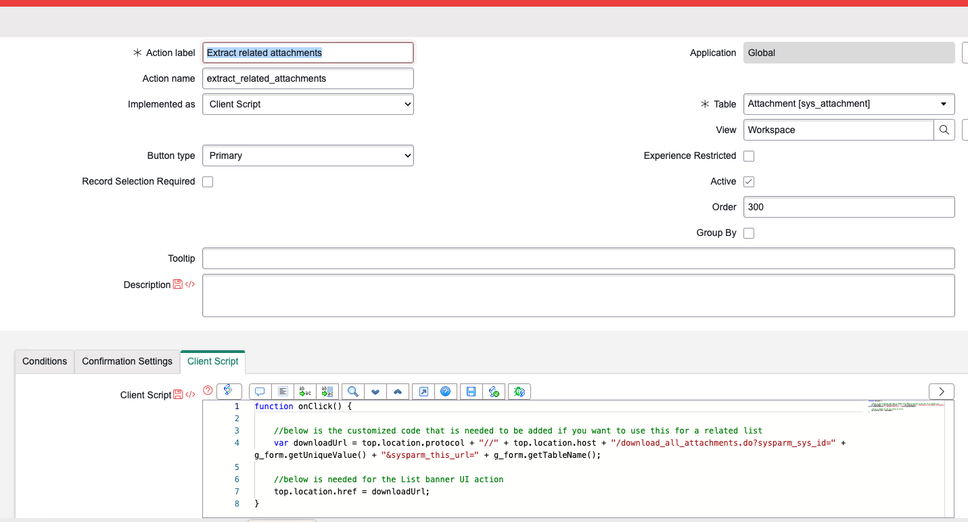Click the Tooltip input field
The width and height of the screenshot is (968, 522).
pos(578,258)
